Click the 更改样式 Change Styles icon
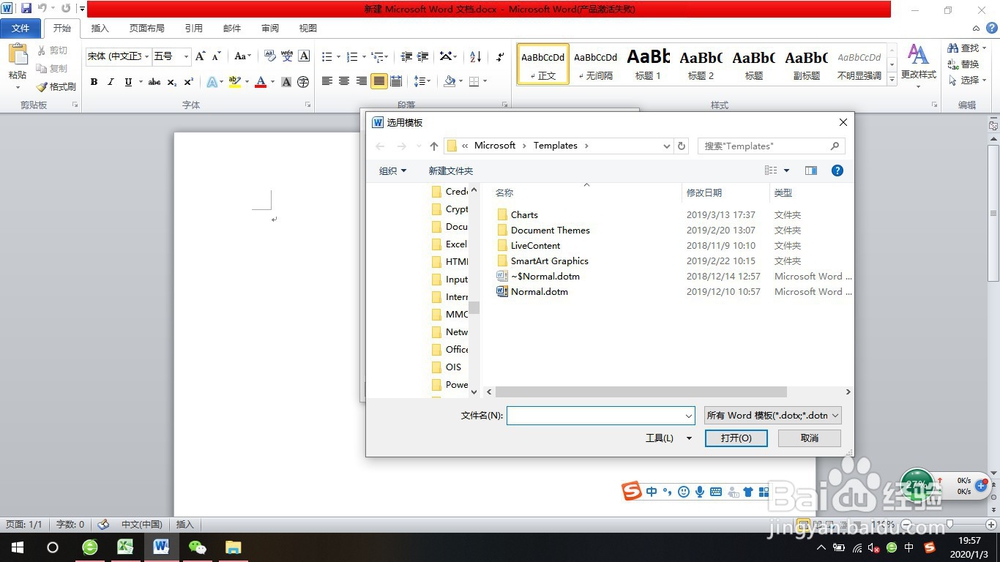The height and width of the screenshot is (562, 1000). point(918,63)
